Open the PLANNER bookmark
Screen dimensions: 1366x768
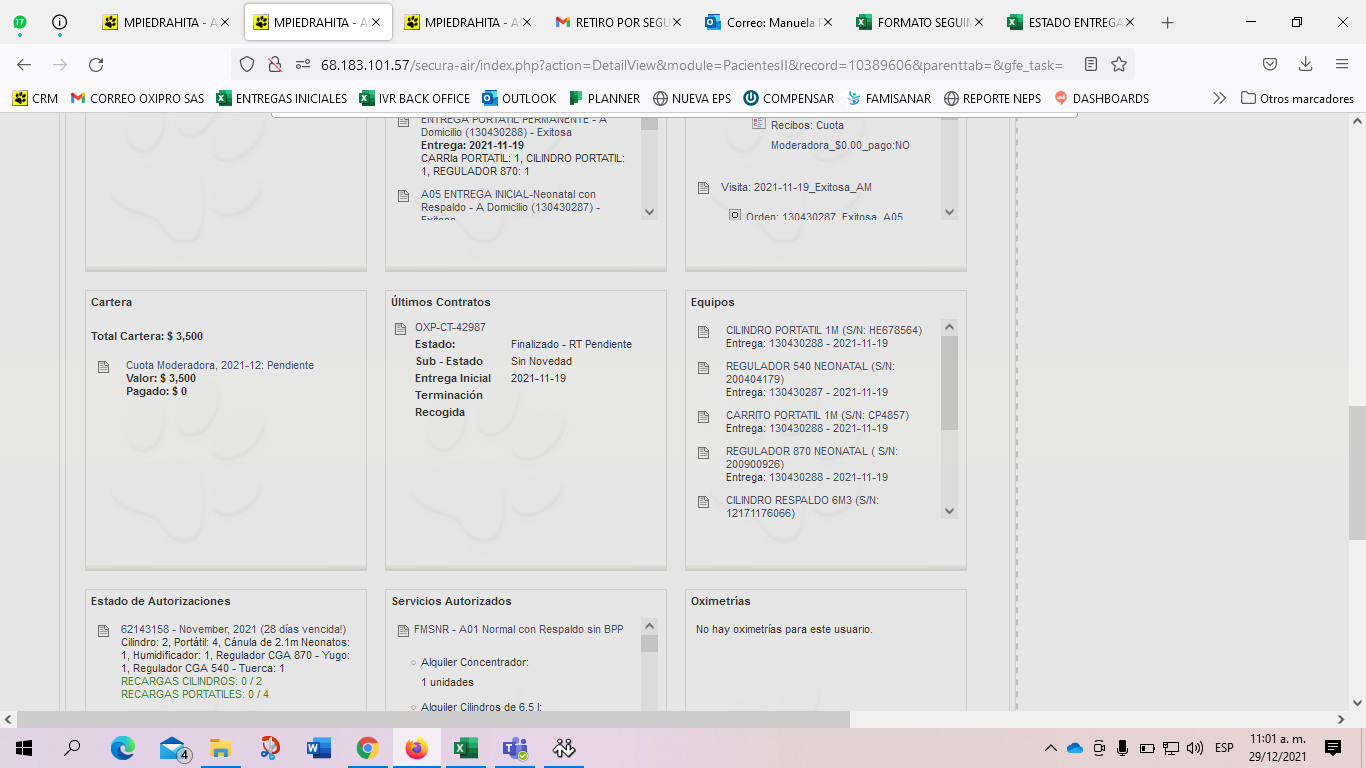coord(604,98)
